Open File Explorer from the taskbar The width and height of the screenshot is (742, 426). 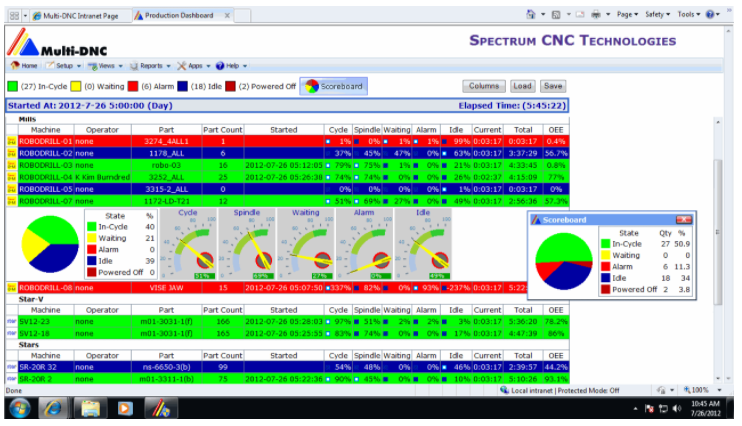point(90,408)
